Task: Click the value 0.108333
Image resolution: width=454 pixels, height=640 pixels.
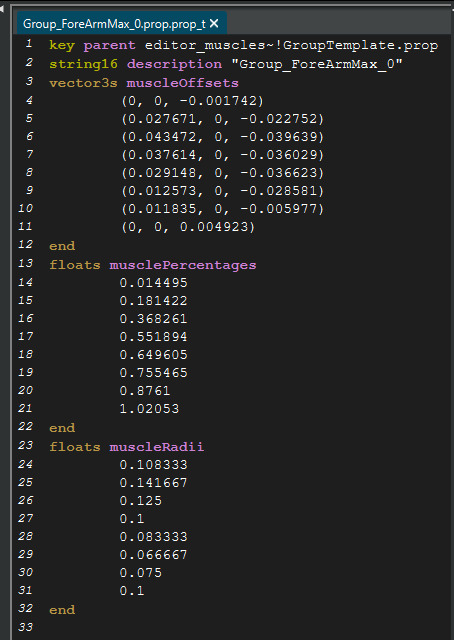Action: click(154, 464)
